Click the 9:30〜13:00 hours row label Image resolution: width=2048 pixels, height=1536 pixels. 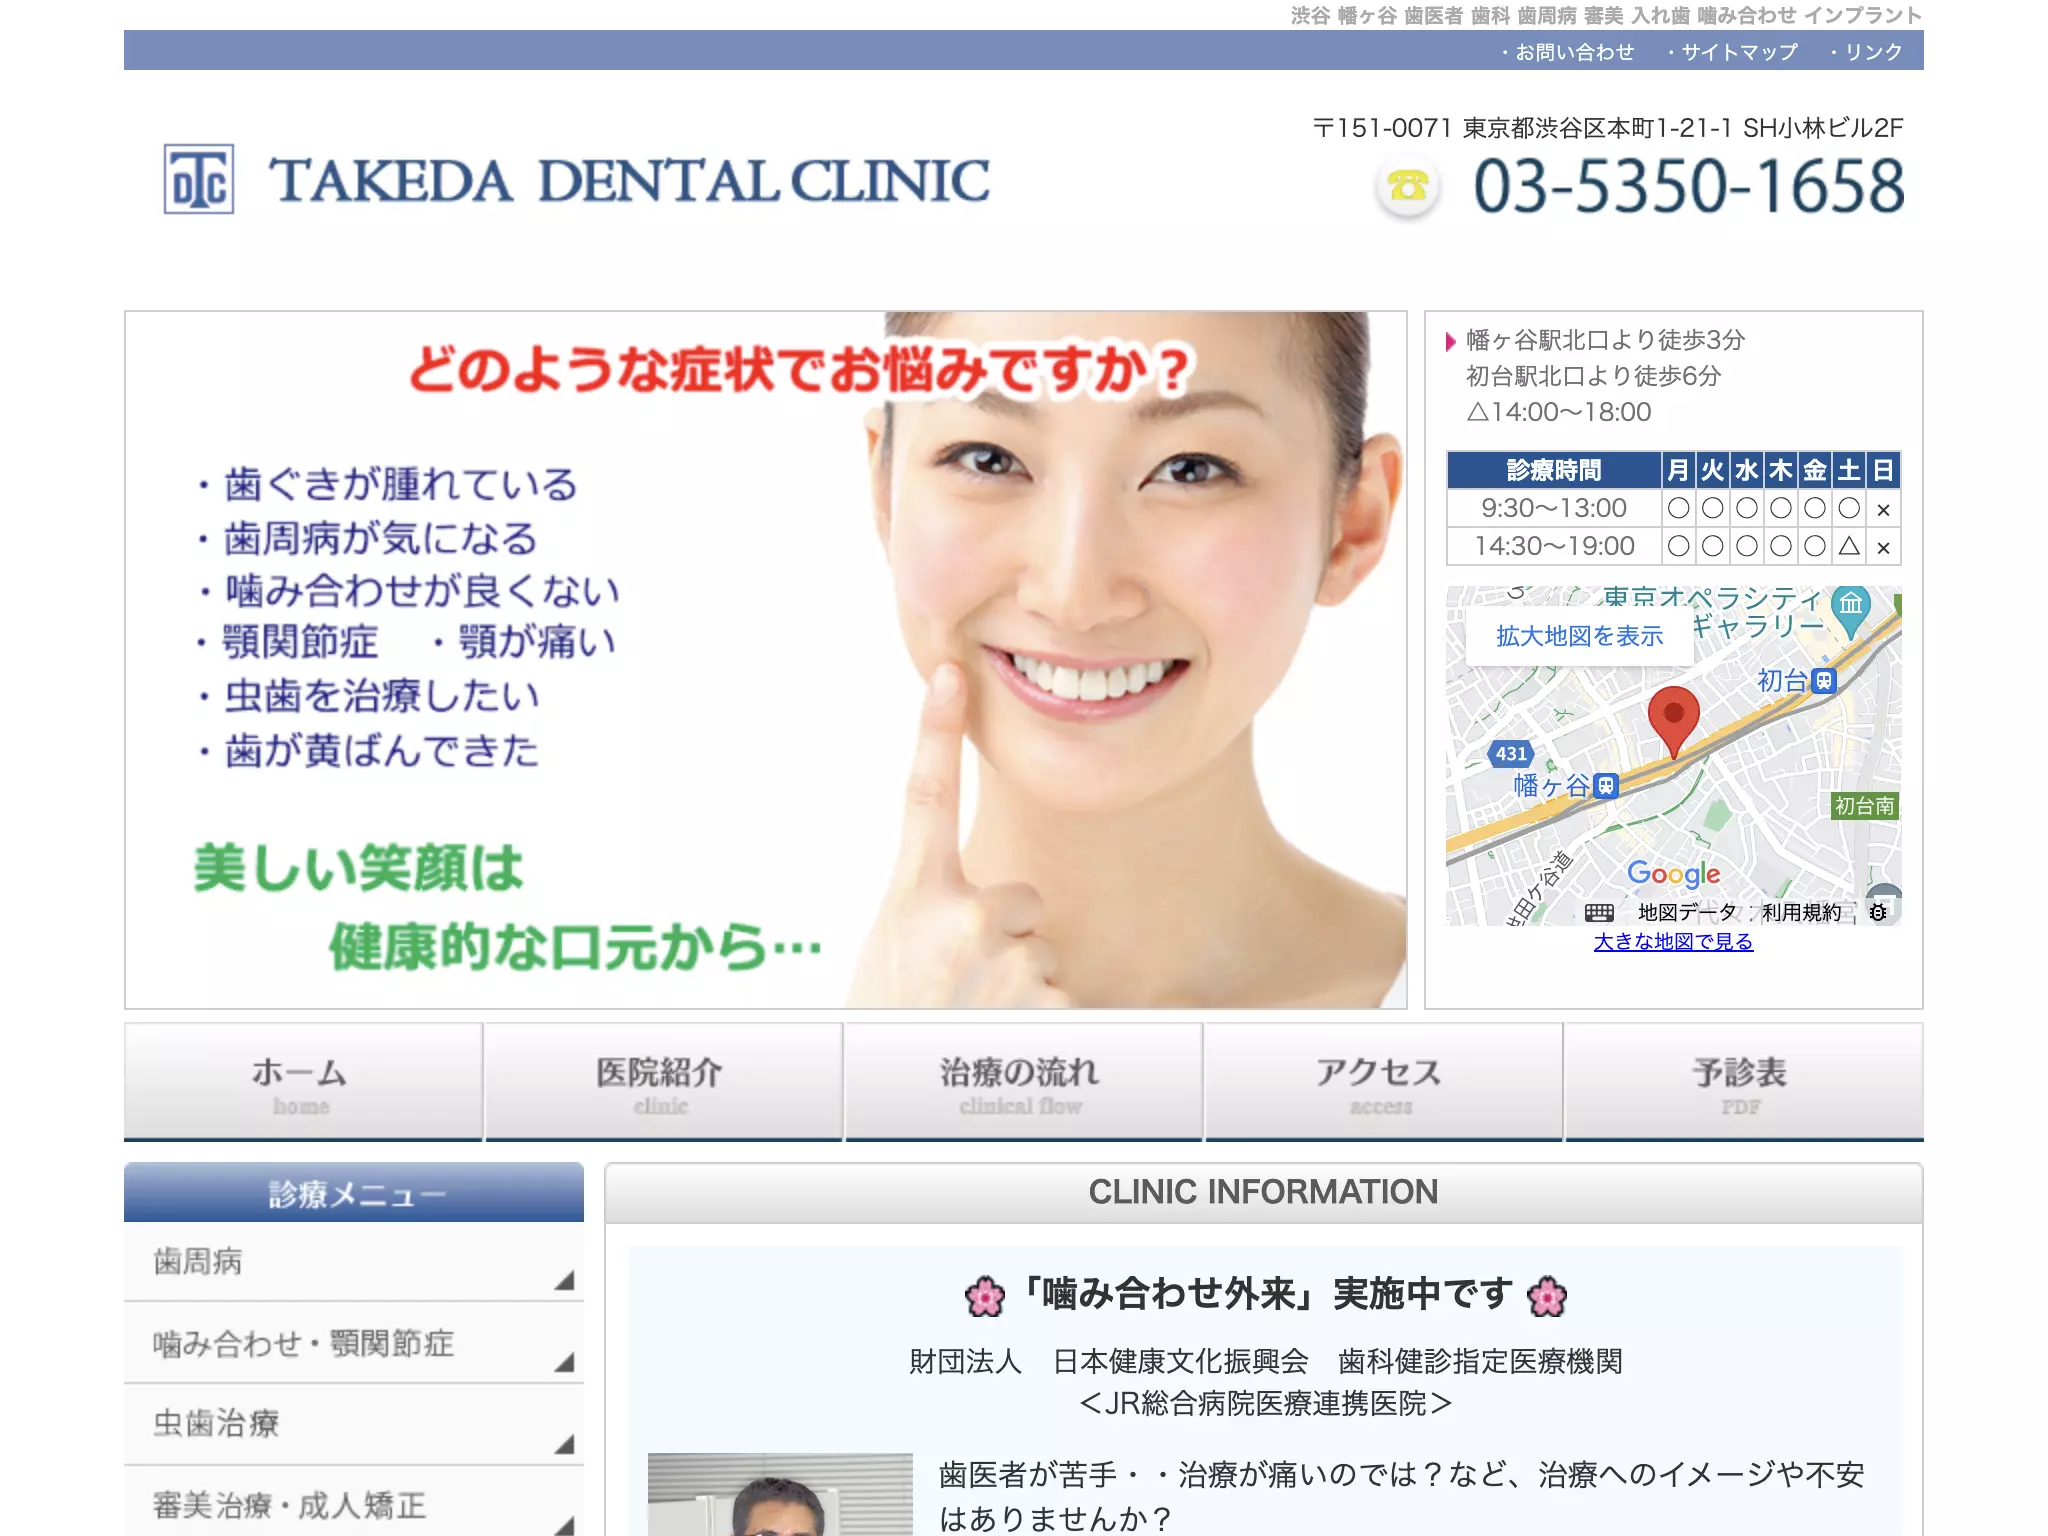click(1554, 508)
